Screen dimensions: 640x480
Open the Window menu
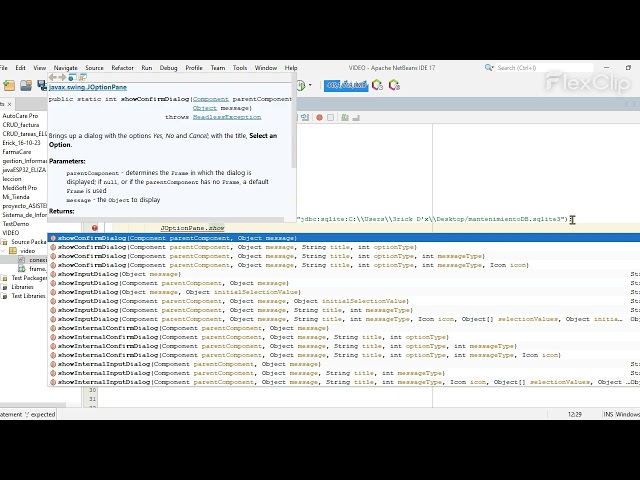[x=266, y=68]
